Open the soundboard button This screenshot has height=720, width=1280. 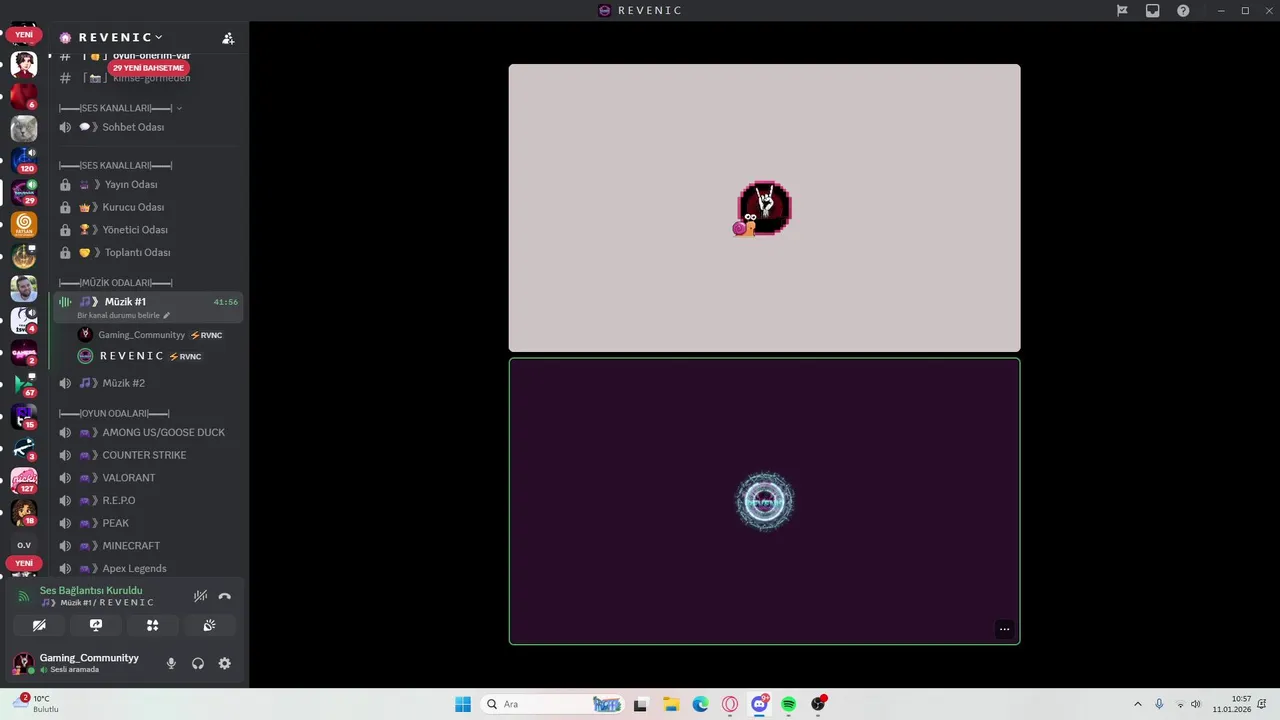(209, 625)
